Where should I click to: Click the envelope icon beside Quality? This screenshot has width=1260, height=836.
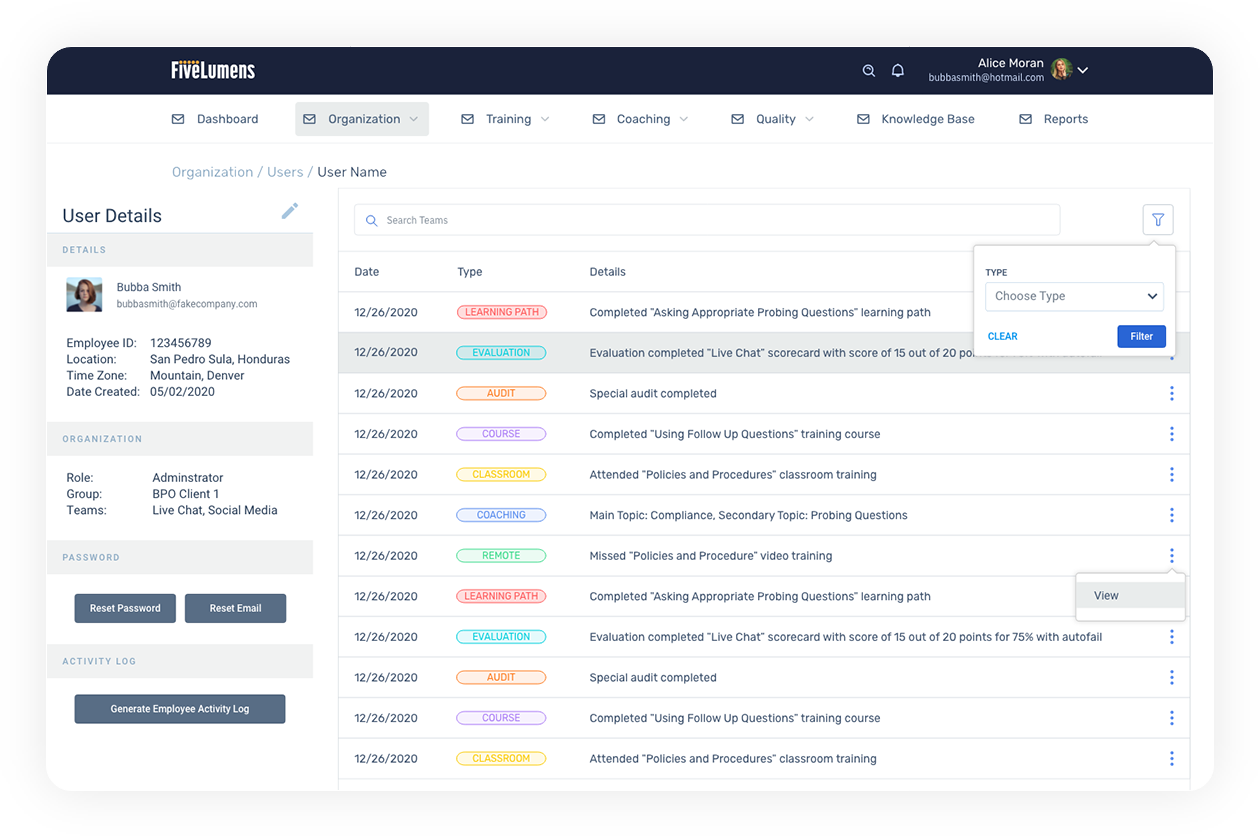point(738,119)
